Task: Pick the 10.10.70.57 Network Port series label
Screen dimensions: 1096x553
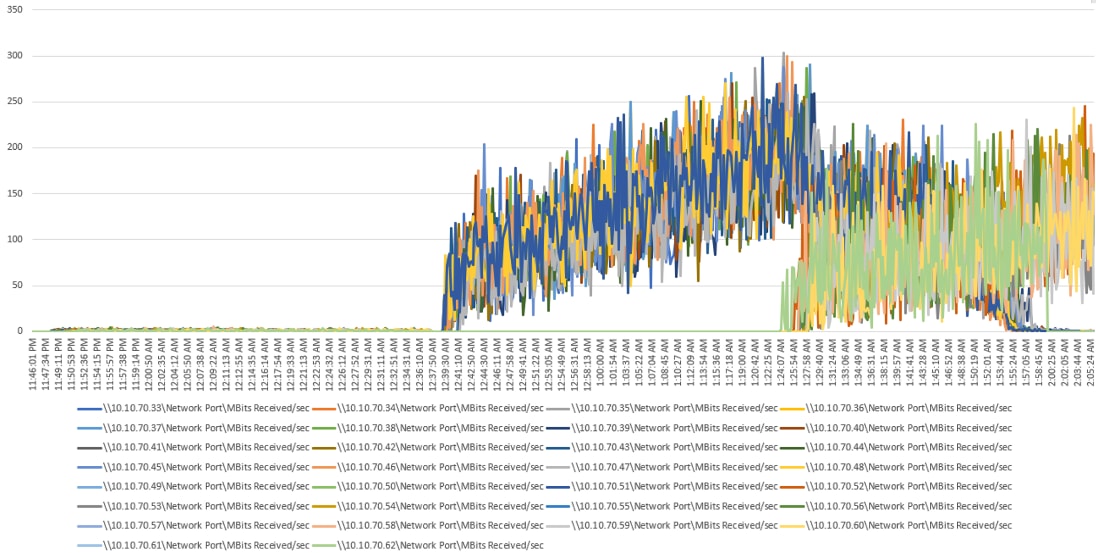Action: click(193, 525)
